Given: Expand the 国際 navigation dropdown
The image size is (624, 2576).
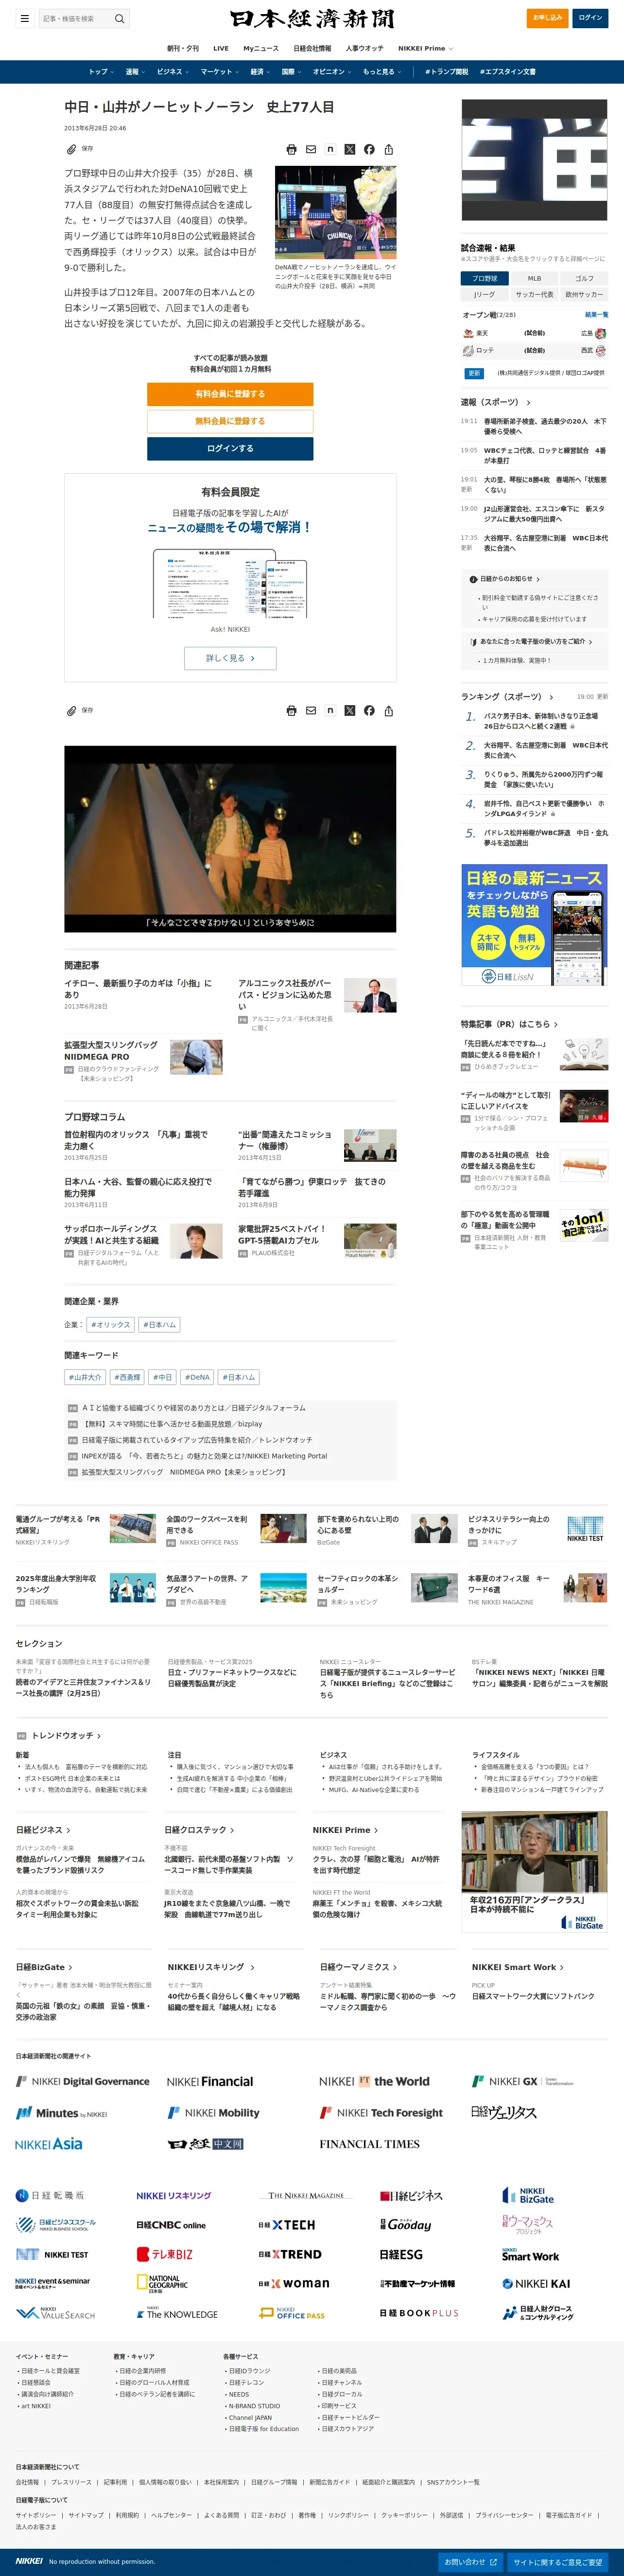Looking at the screenshot, I should (x=292, y=72).
